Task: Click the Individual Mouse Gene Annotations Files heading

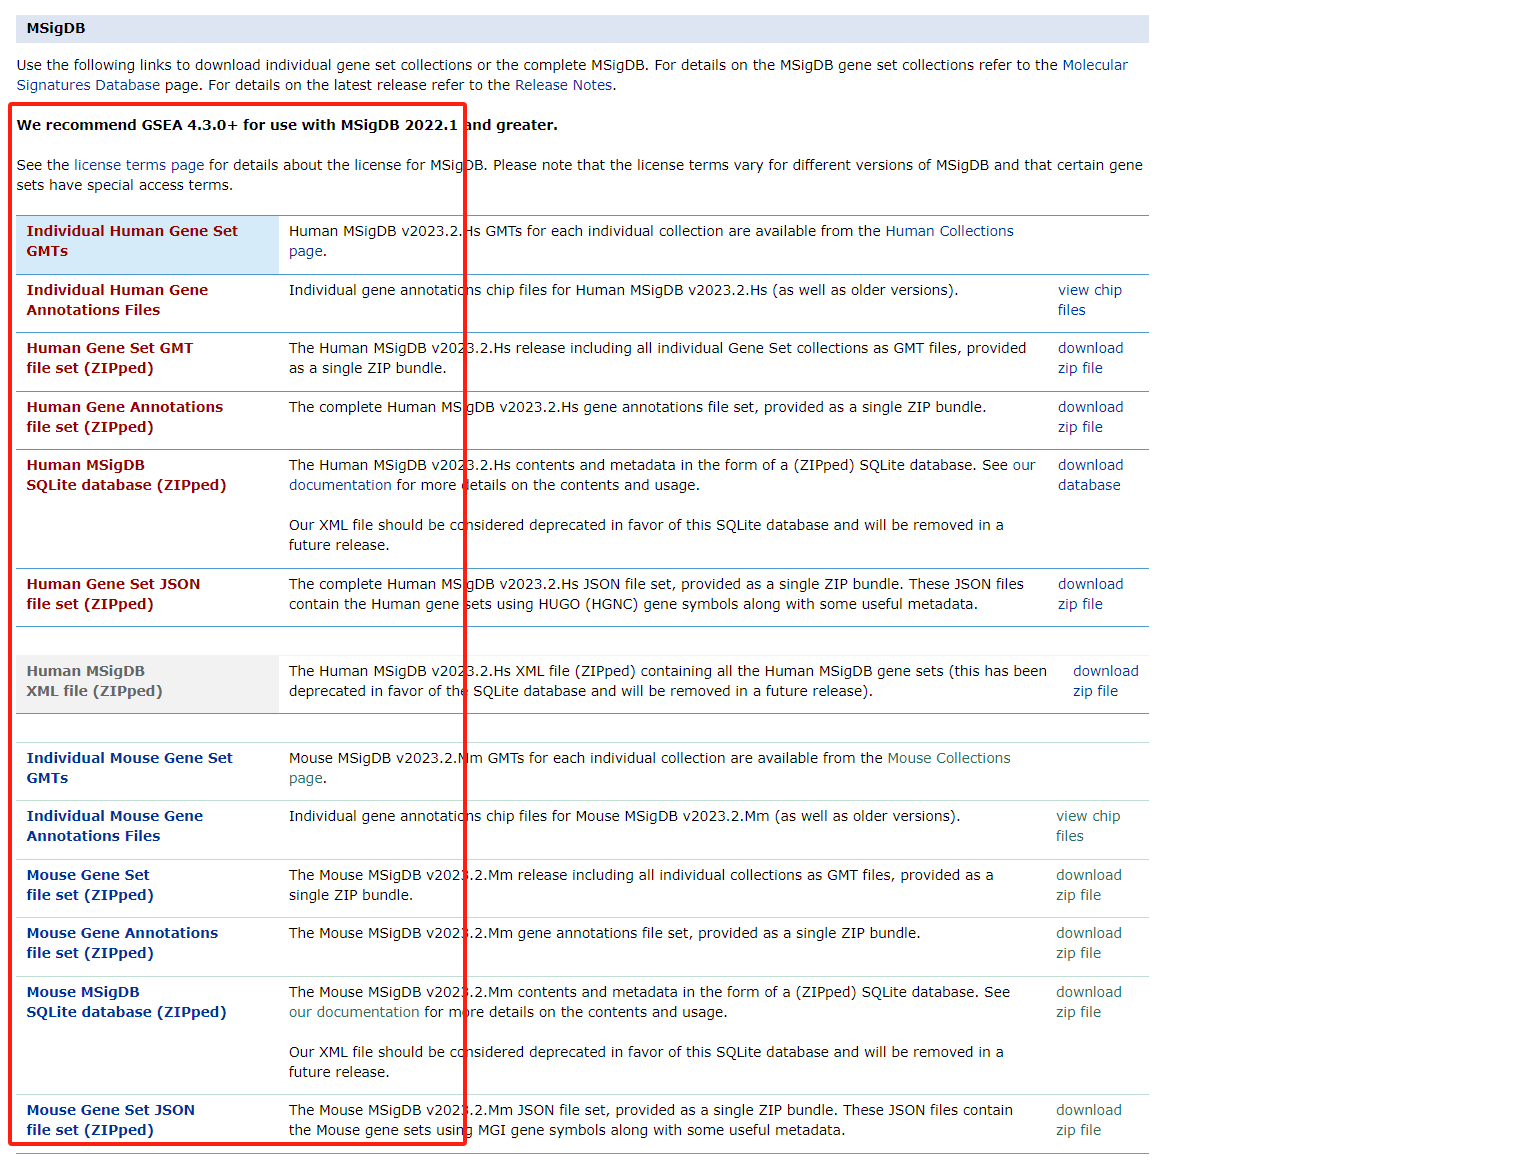Action: 115,826
